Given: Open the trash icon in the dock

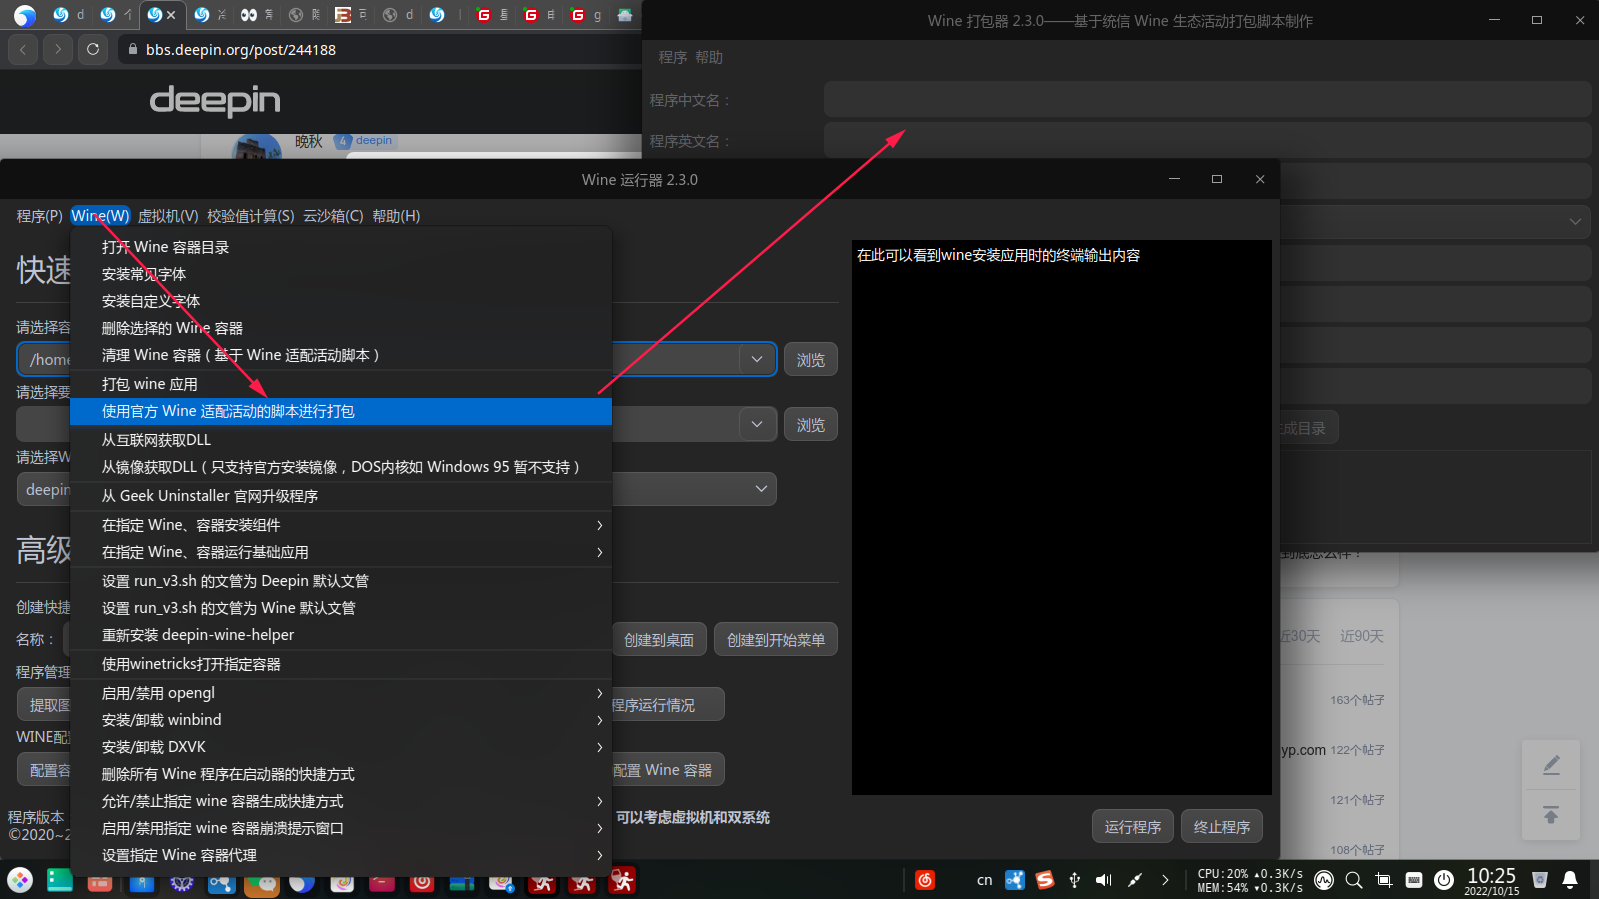Looking at the screenshot, I should click(x=1540, y=880).
